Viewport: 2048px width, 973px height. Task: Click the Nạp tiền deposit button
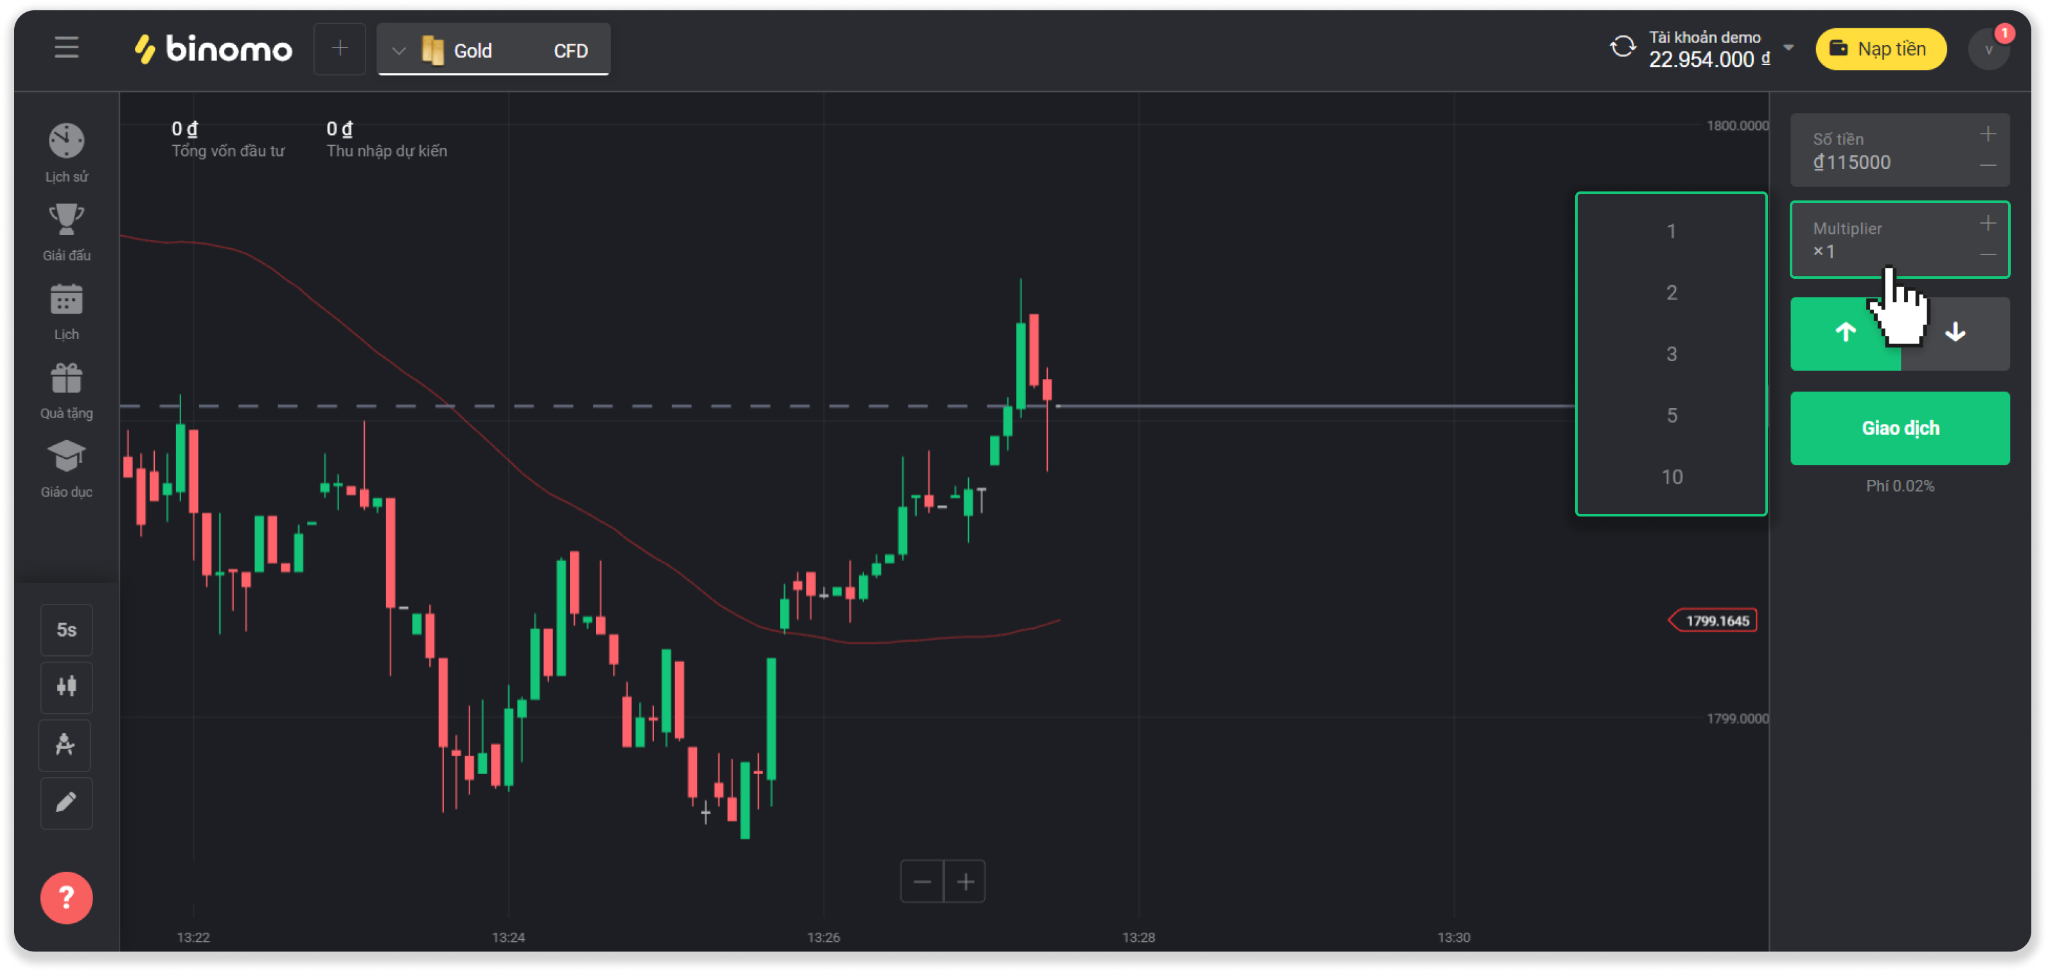click(1880, 49)
